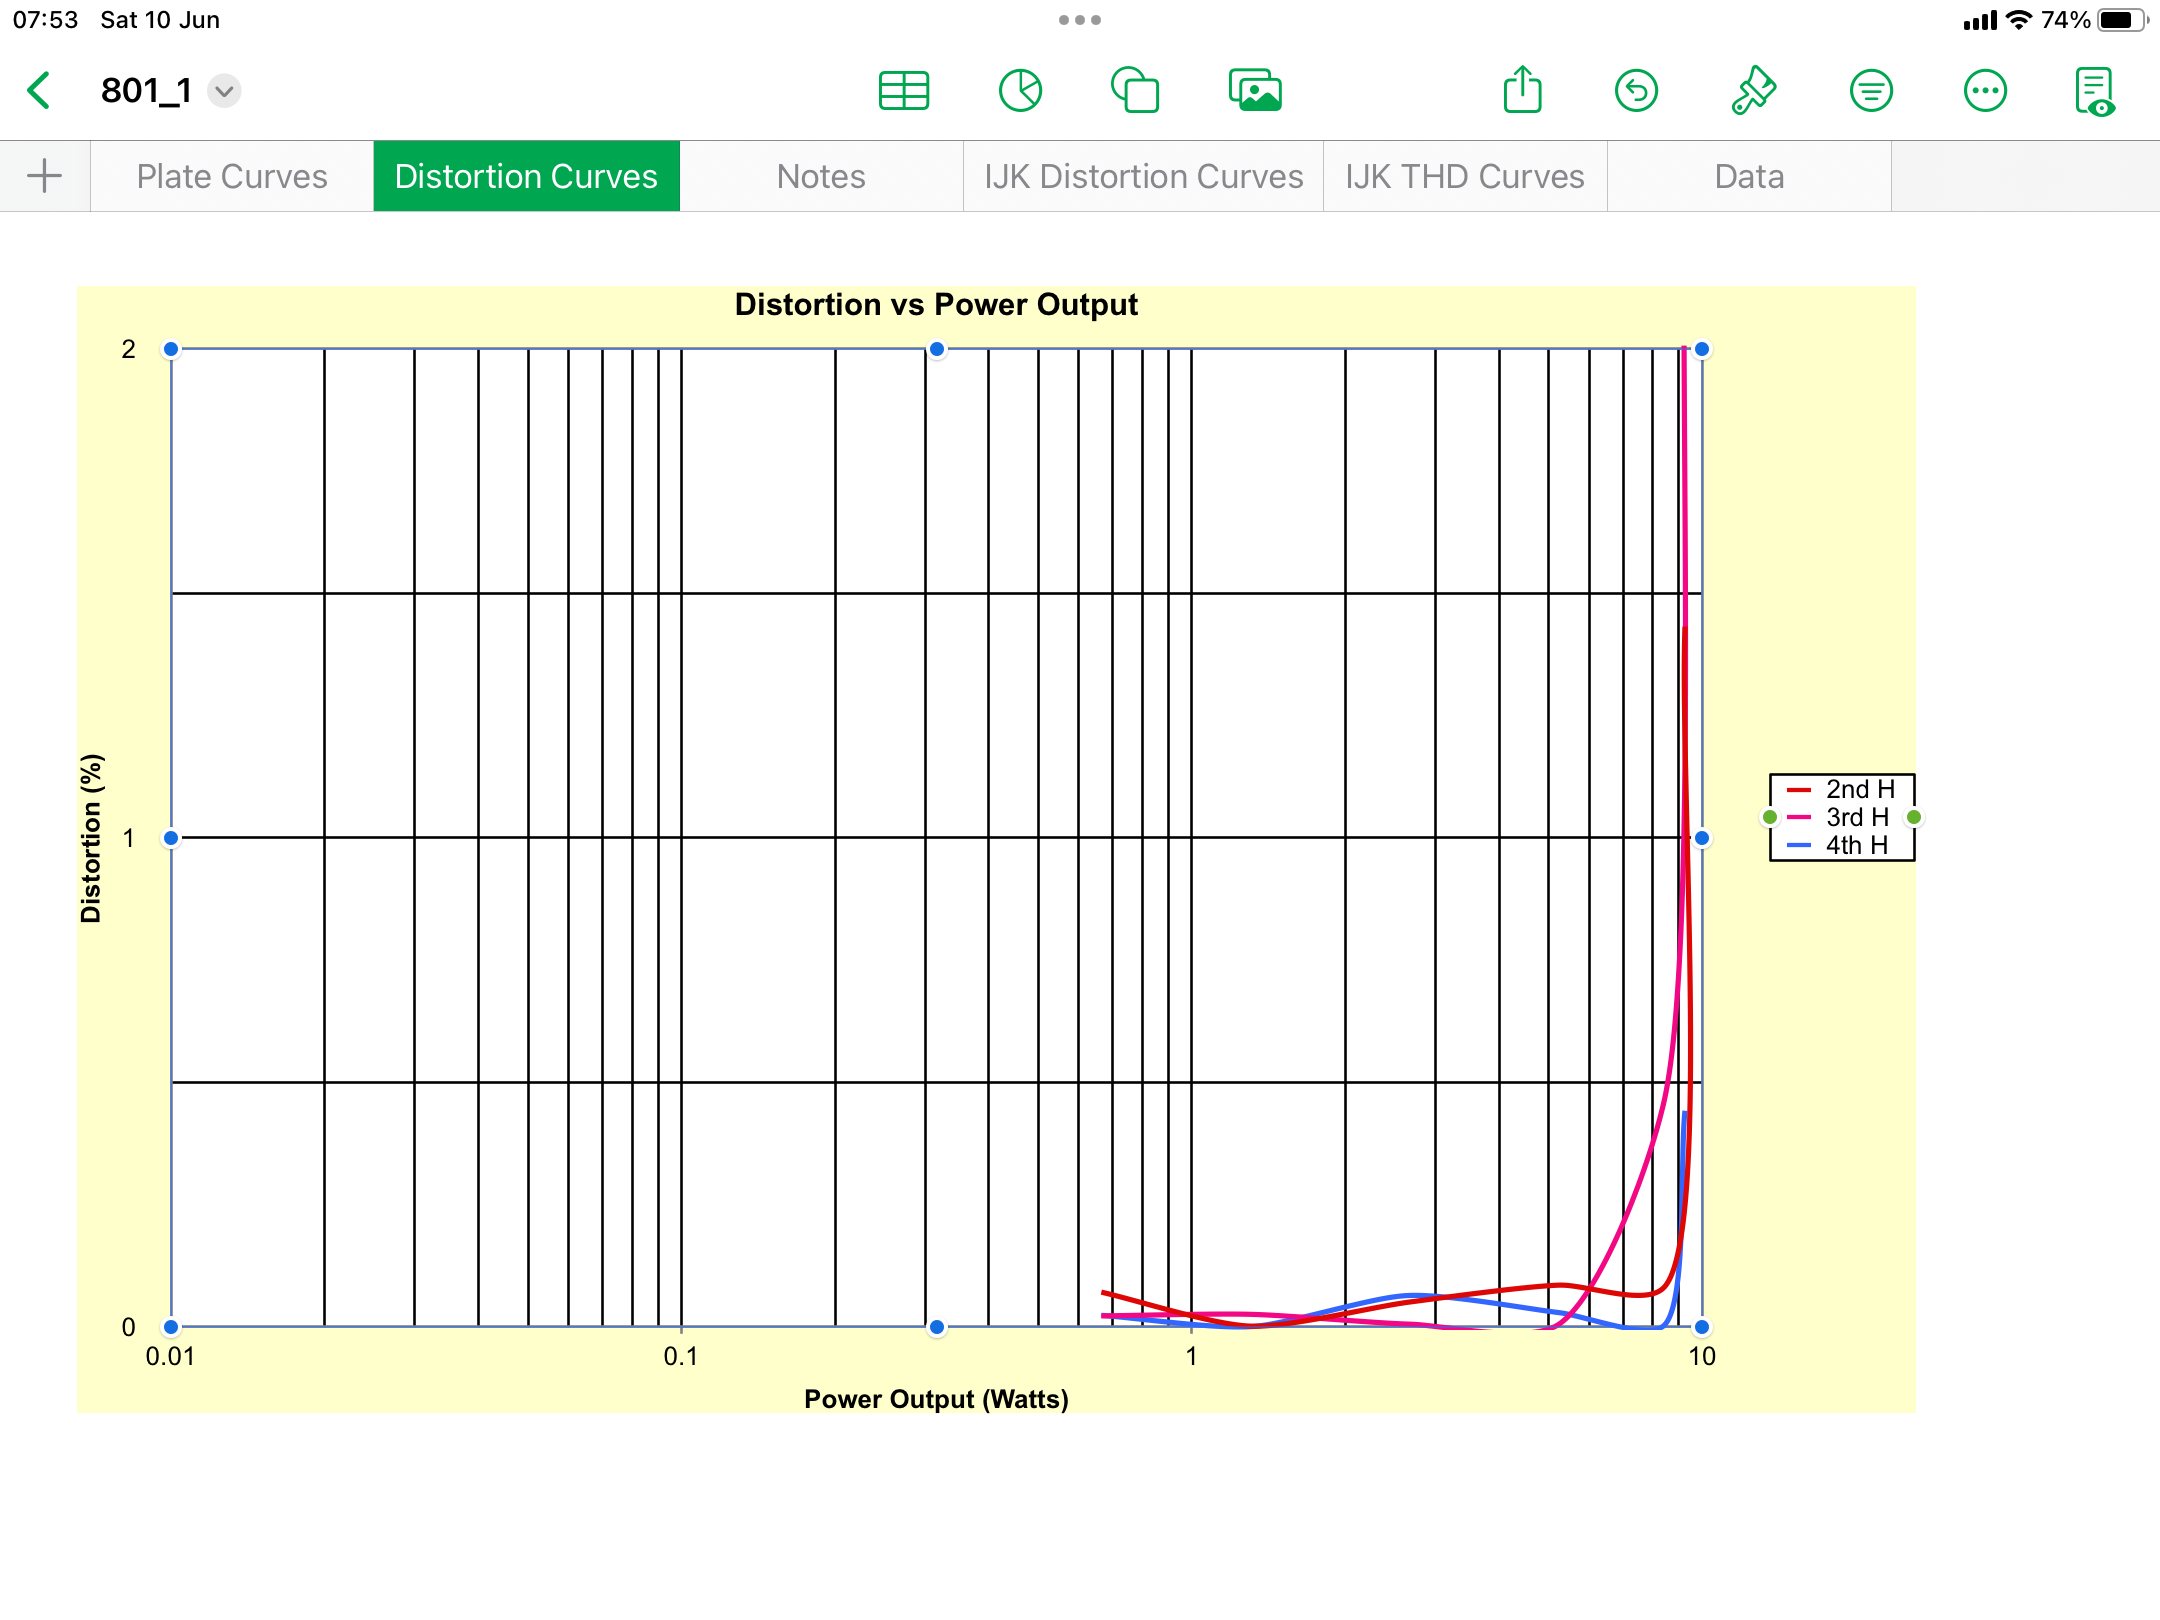Select the Distortion Curves tab
Viewport: 2160px width, 1620px height.
(526, 176)
